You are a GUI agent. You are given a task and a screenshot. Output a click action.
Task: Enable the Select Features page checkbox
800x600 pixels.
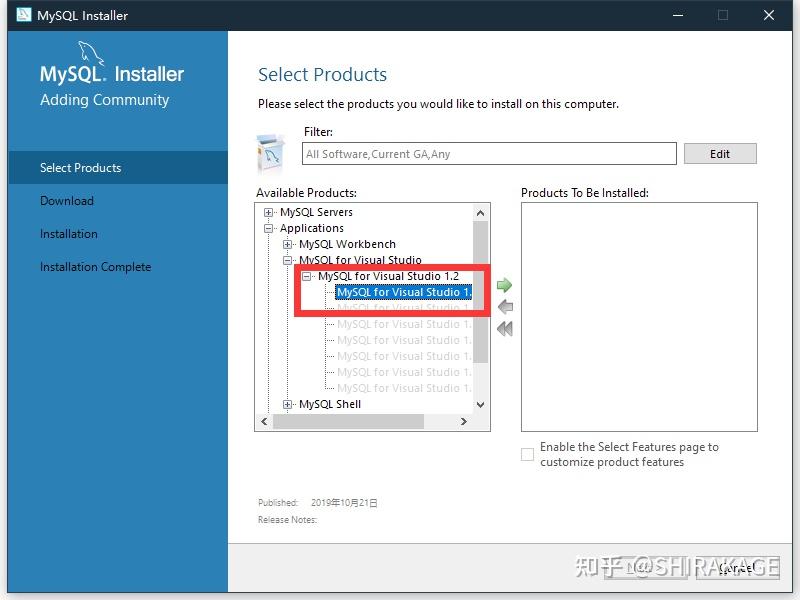point(527,454)
